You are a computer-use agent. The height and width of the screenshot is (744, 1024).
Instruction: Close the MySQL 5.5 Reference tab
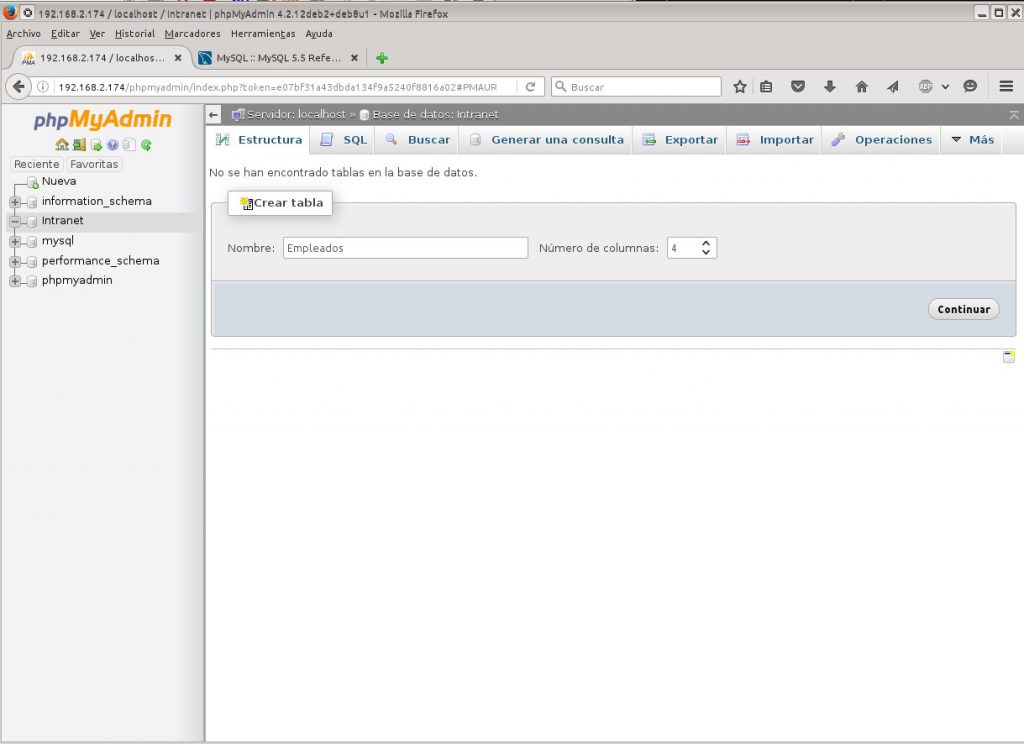tap(354, 57)
